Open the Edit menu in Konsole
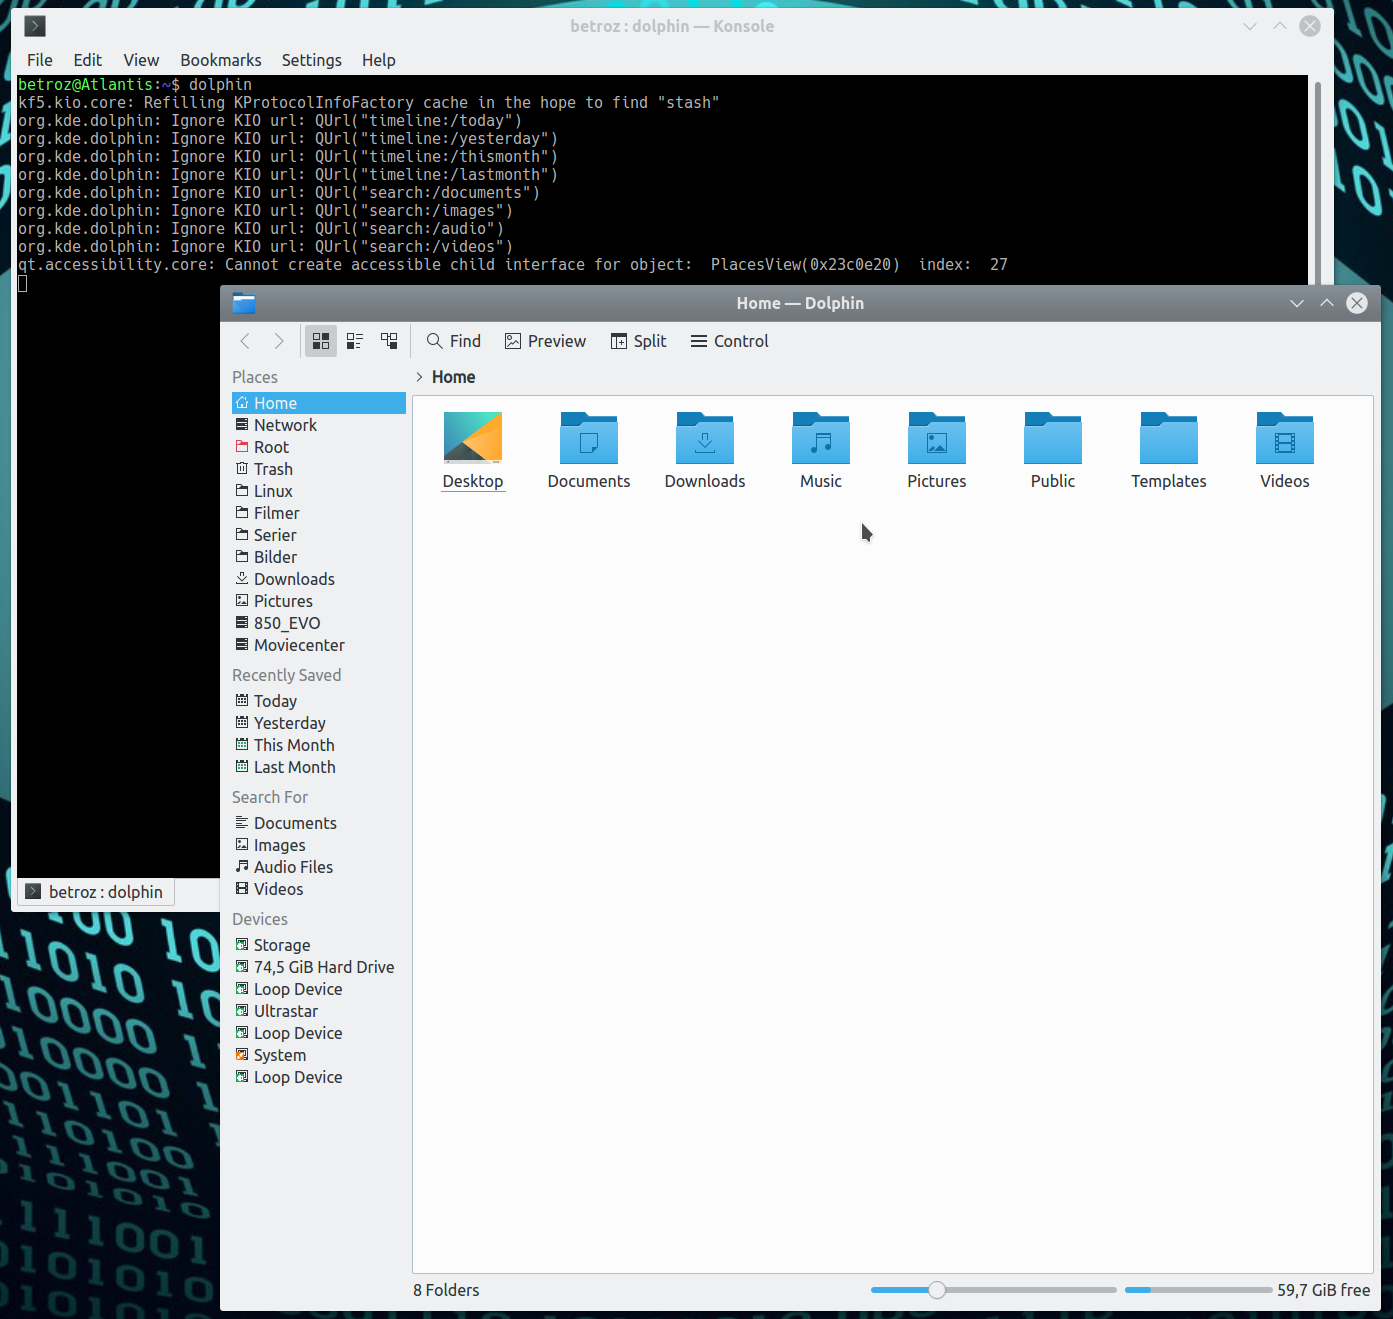Image resolution: width=1393 pixels, height=1319 pixels. coord(88,60)
